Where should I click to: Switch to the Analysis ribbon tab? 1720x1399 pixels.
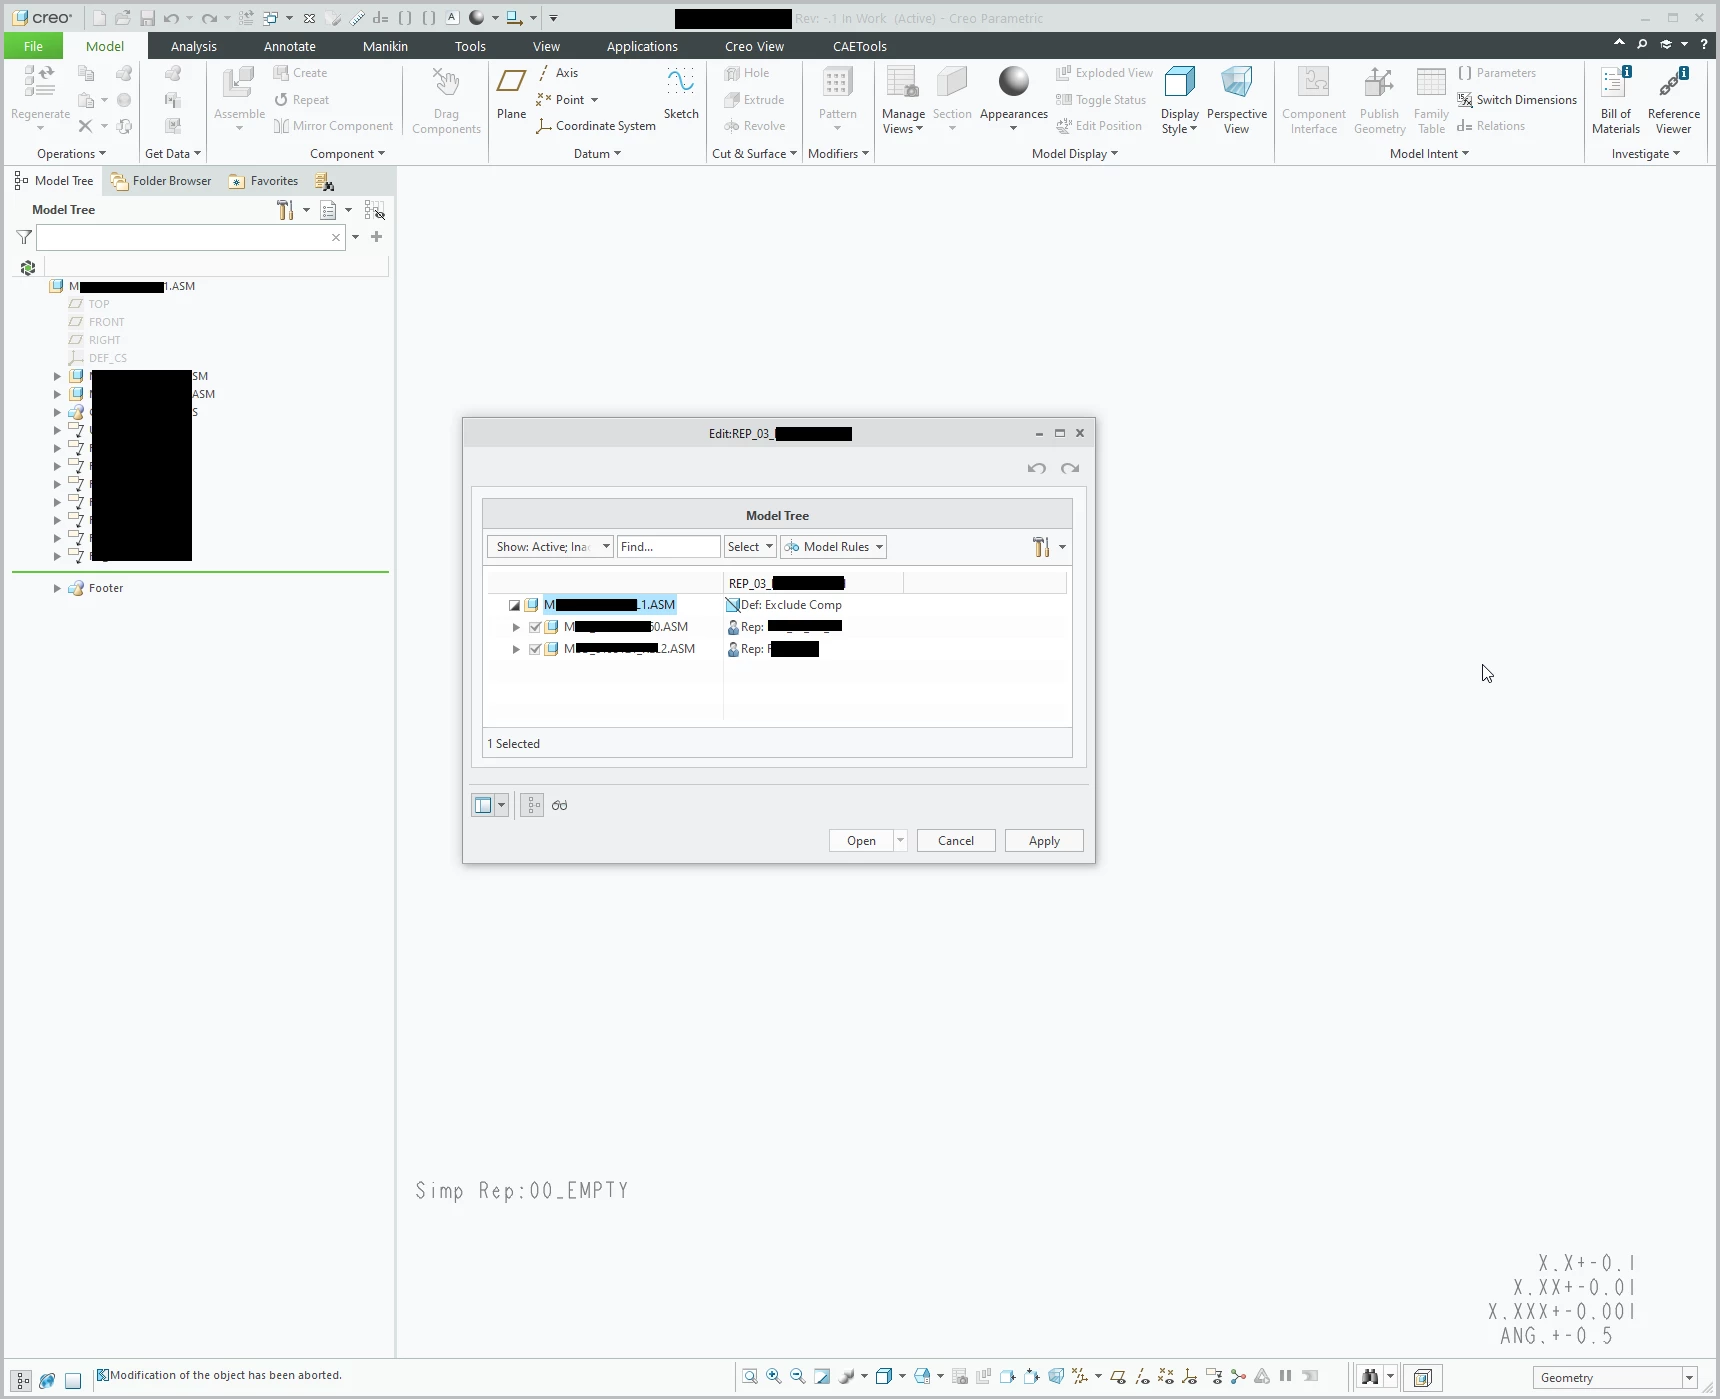click(x=194, y=46)
